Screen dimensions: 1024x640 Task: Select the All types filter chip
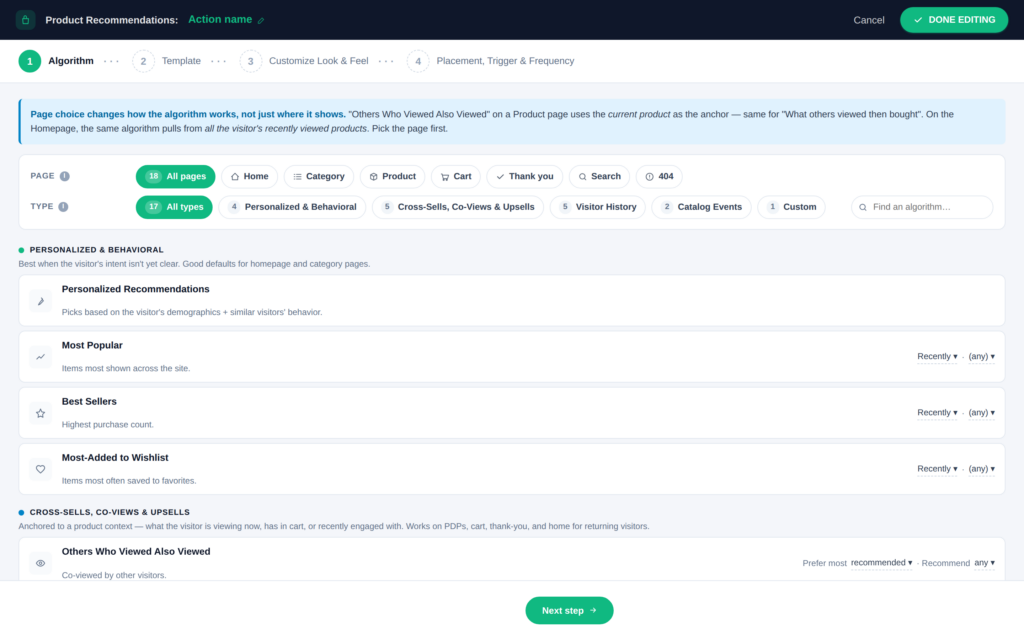[174, 207]
